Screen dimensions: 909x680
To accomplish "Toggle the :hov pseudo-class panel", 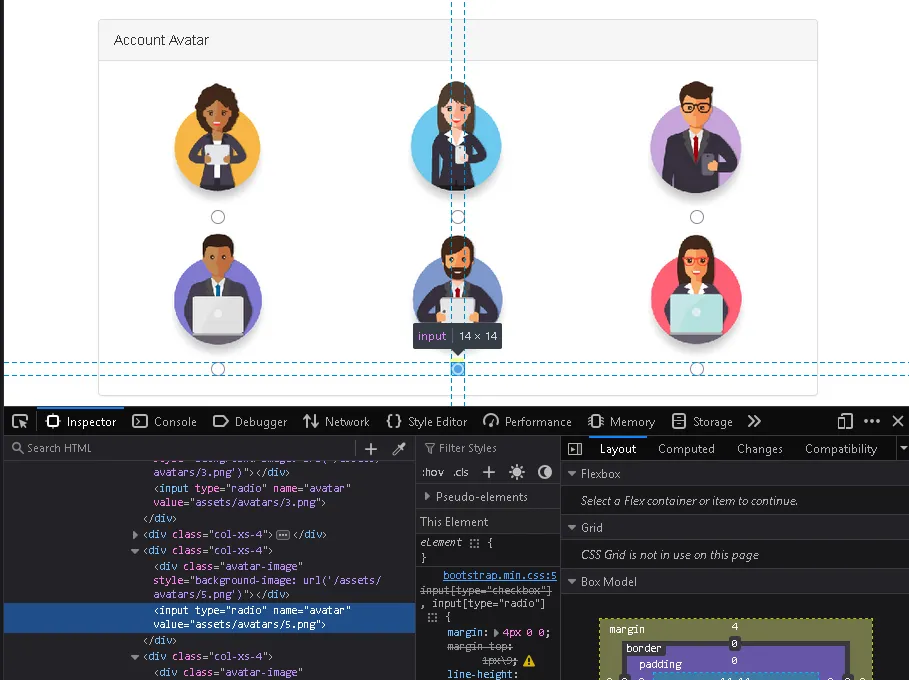I will click(433, 472).
